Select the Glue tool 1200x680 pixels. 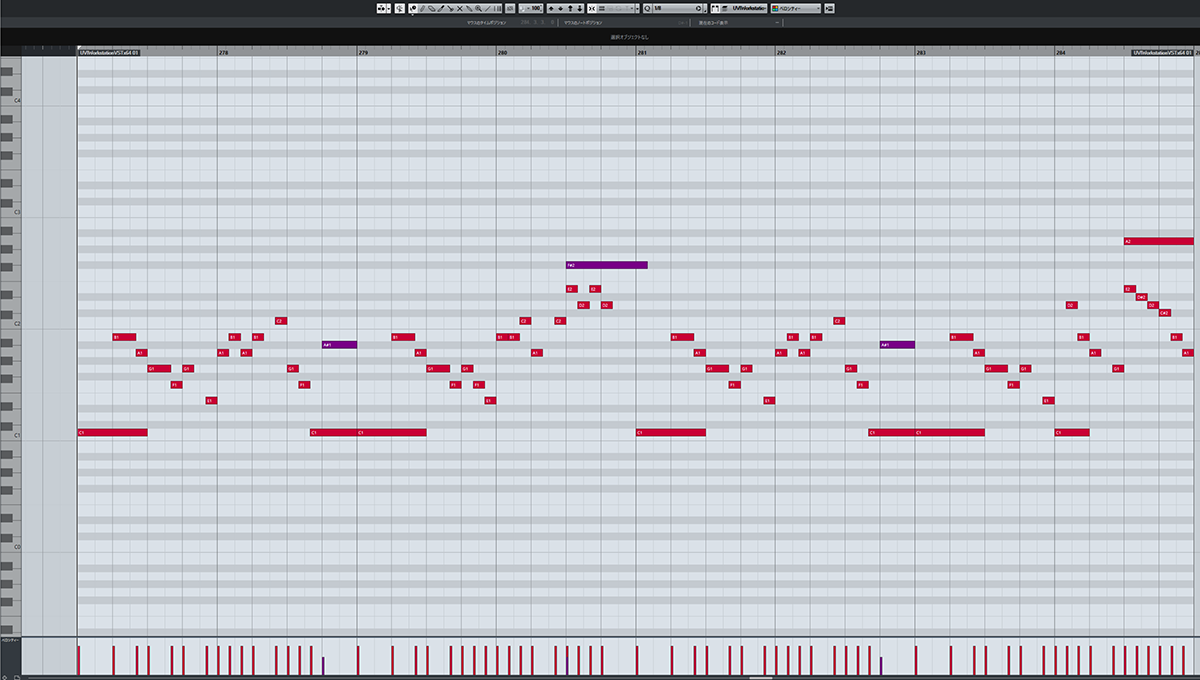(x=469, y=8)
